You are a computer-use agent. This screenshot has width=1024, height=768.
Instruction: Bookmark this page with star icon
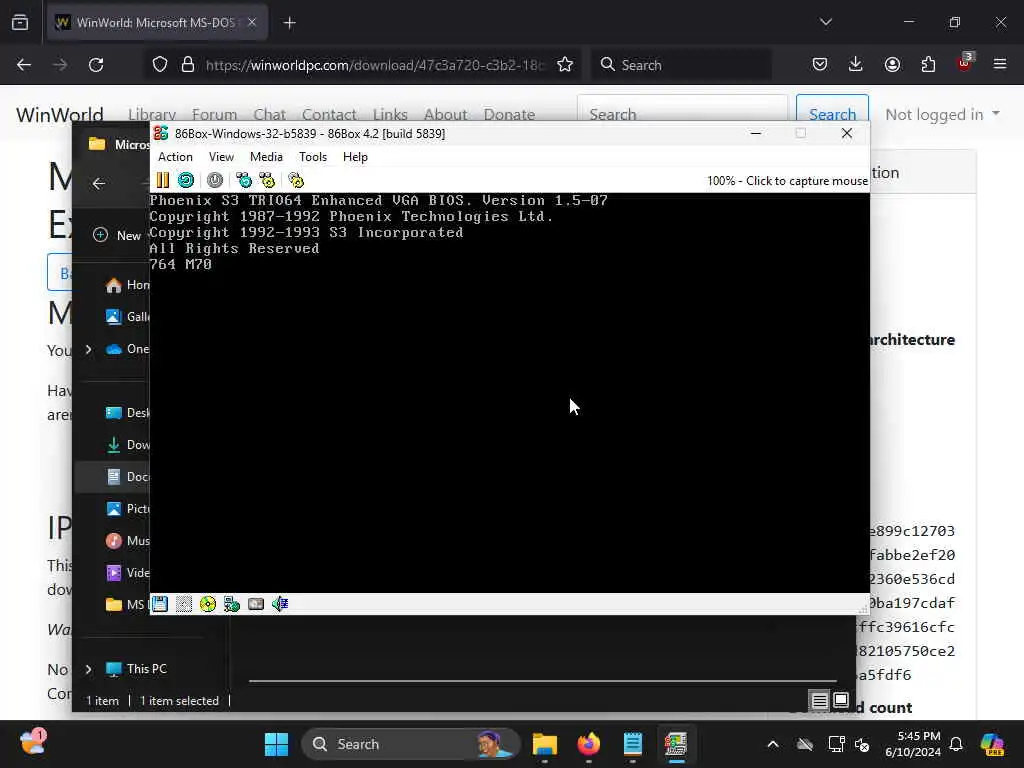(565, 65)
